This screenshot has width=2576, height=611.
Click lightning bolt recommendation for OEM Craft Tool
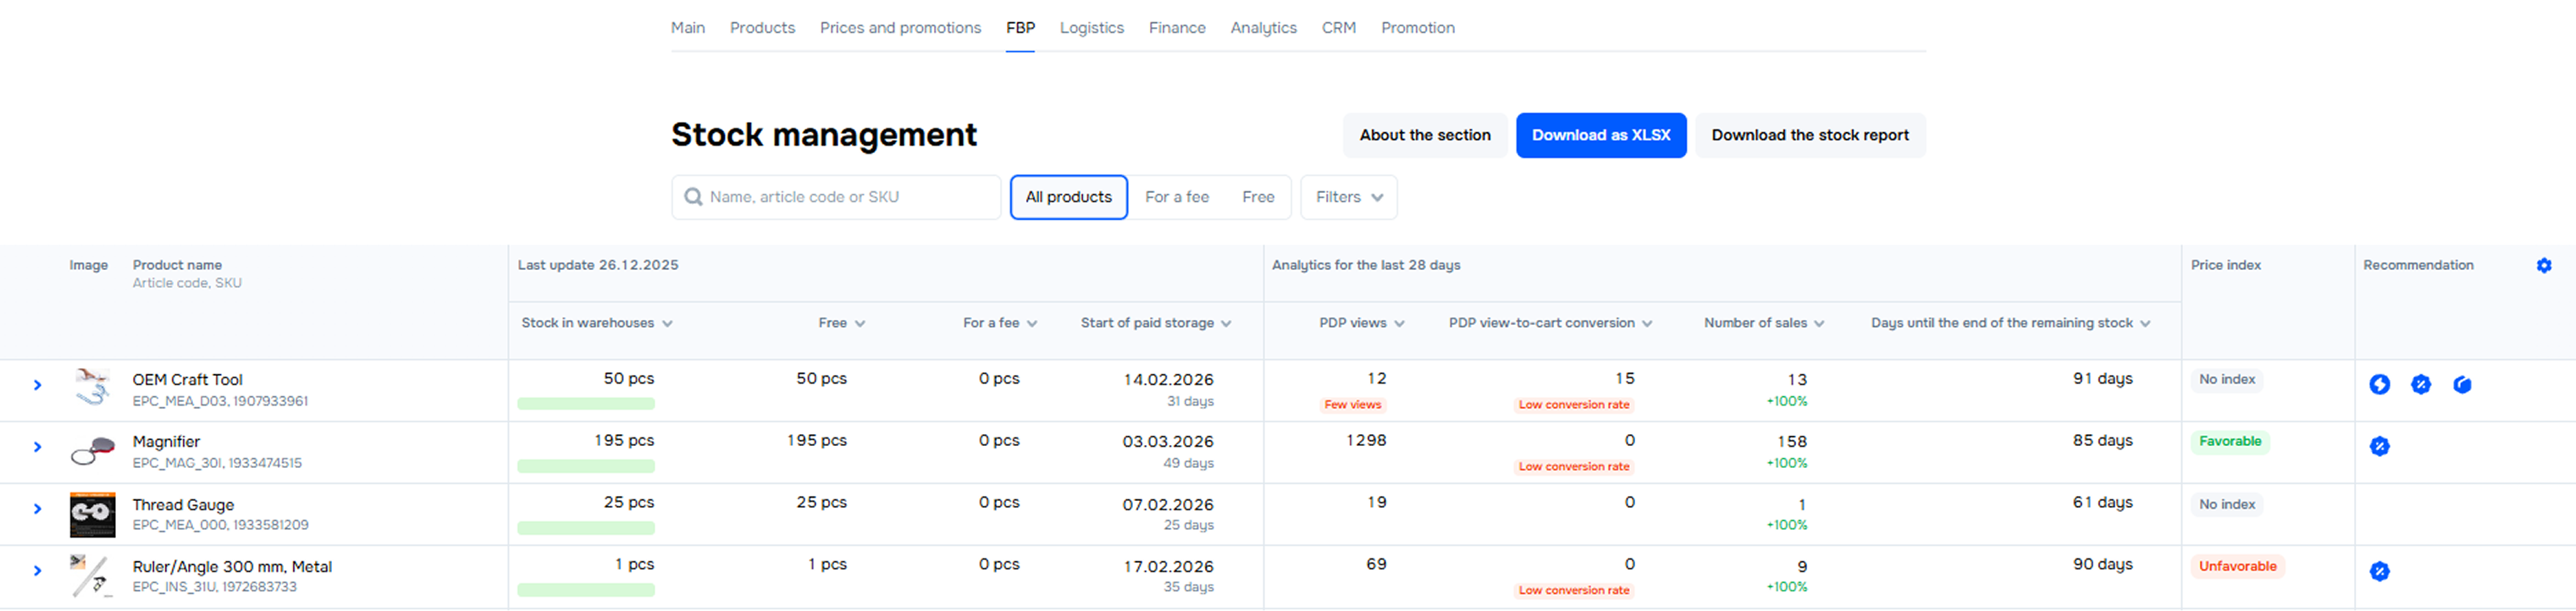coord(2379,384)
